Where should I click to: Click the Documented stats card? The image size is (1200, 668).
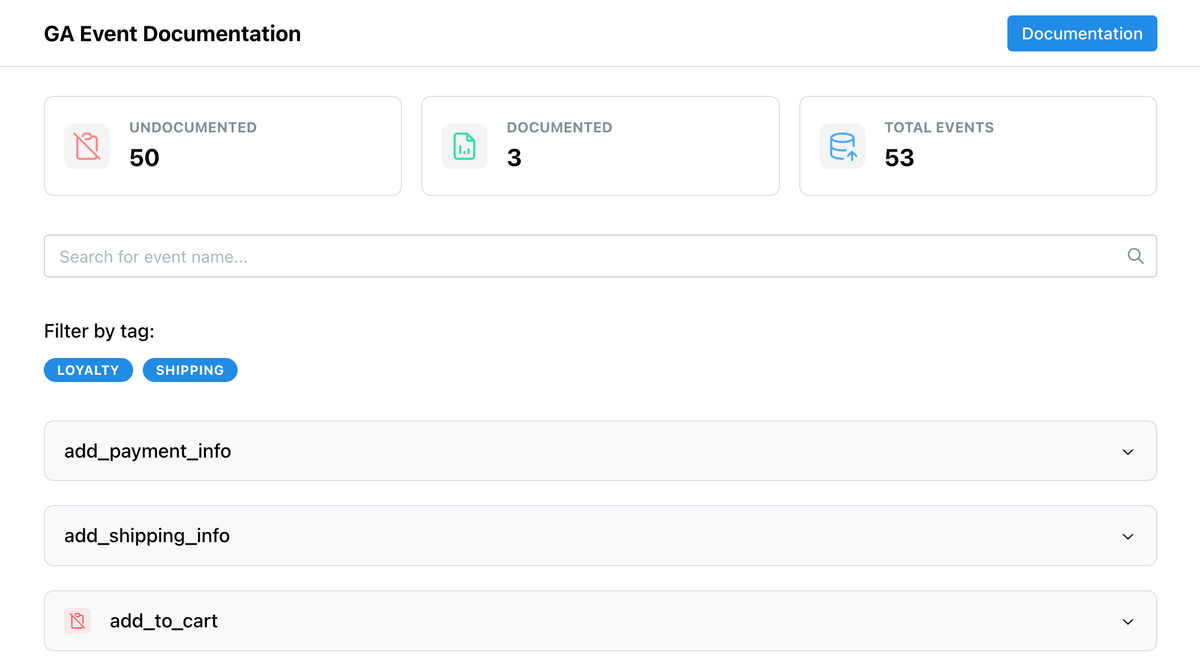click(600, 145)
